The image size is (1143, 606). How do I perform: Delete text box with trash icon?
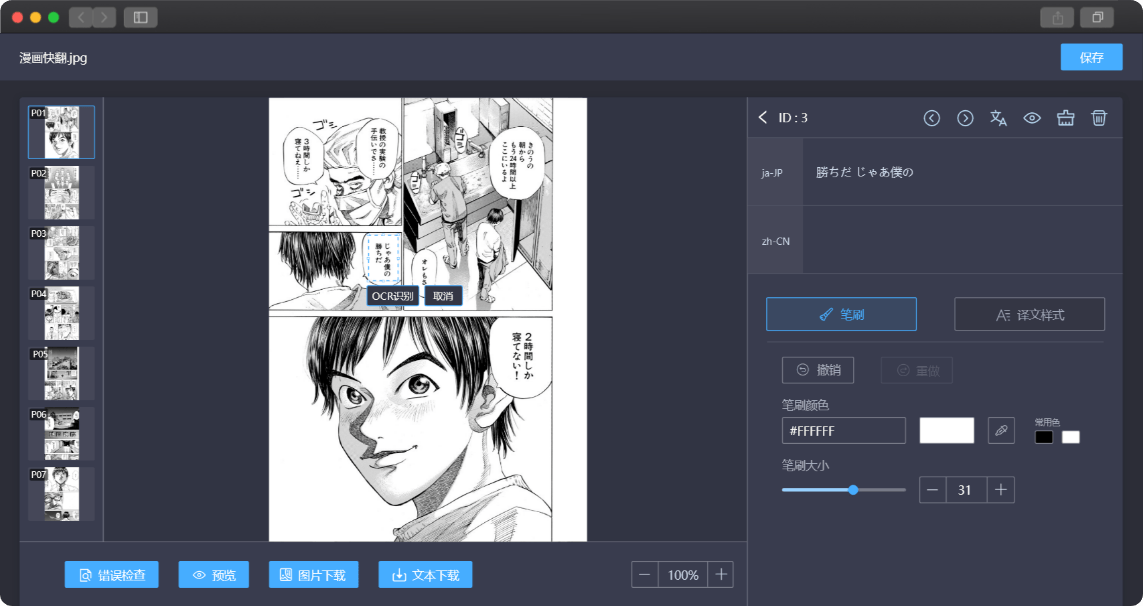pyautogui.click(x=1099, y=118)
